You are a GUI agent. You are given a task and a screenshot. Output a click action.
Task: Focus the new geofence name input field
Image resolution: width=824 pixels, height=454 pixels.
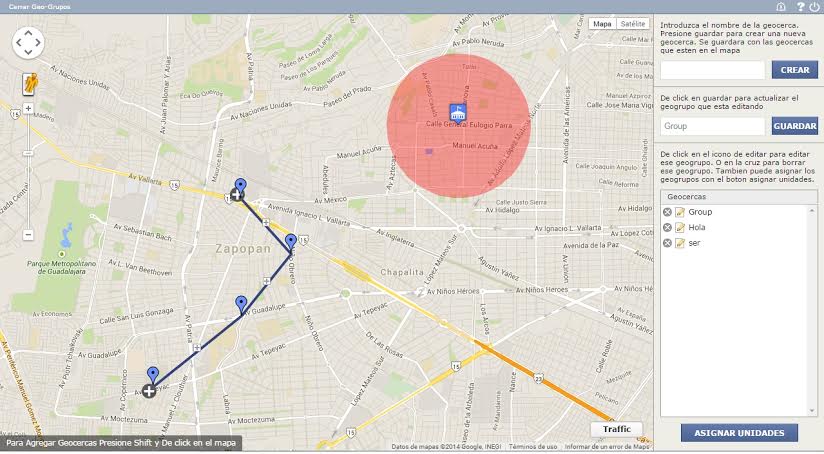click(x=713, y=70)
